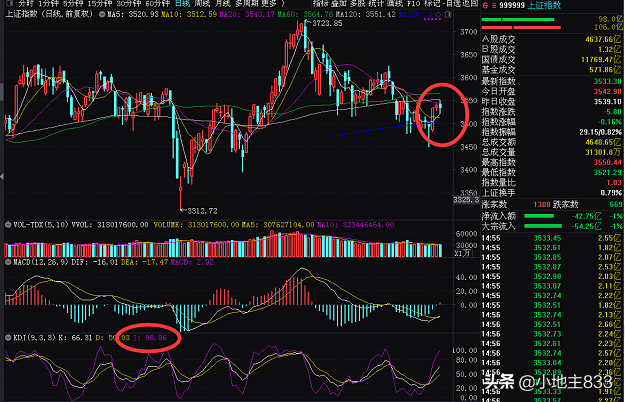This screenshot has height=402, width=625.
Task: Click 上证指数(日线,前复权) chart title
Action: click(49, 14)
